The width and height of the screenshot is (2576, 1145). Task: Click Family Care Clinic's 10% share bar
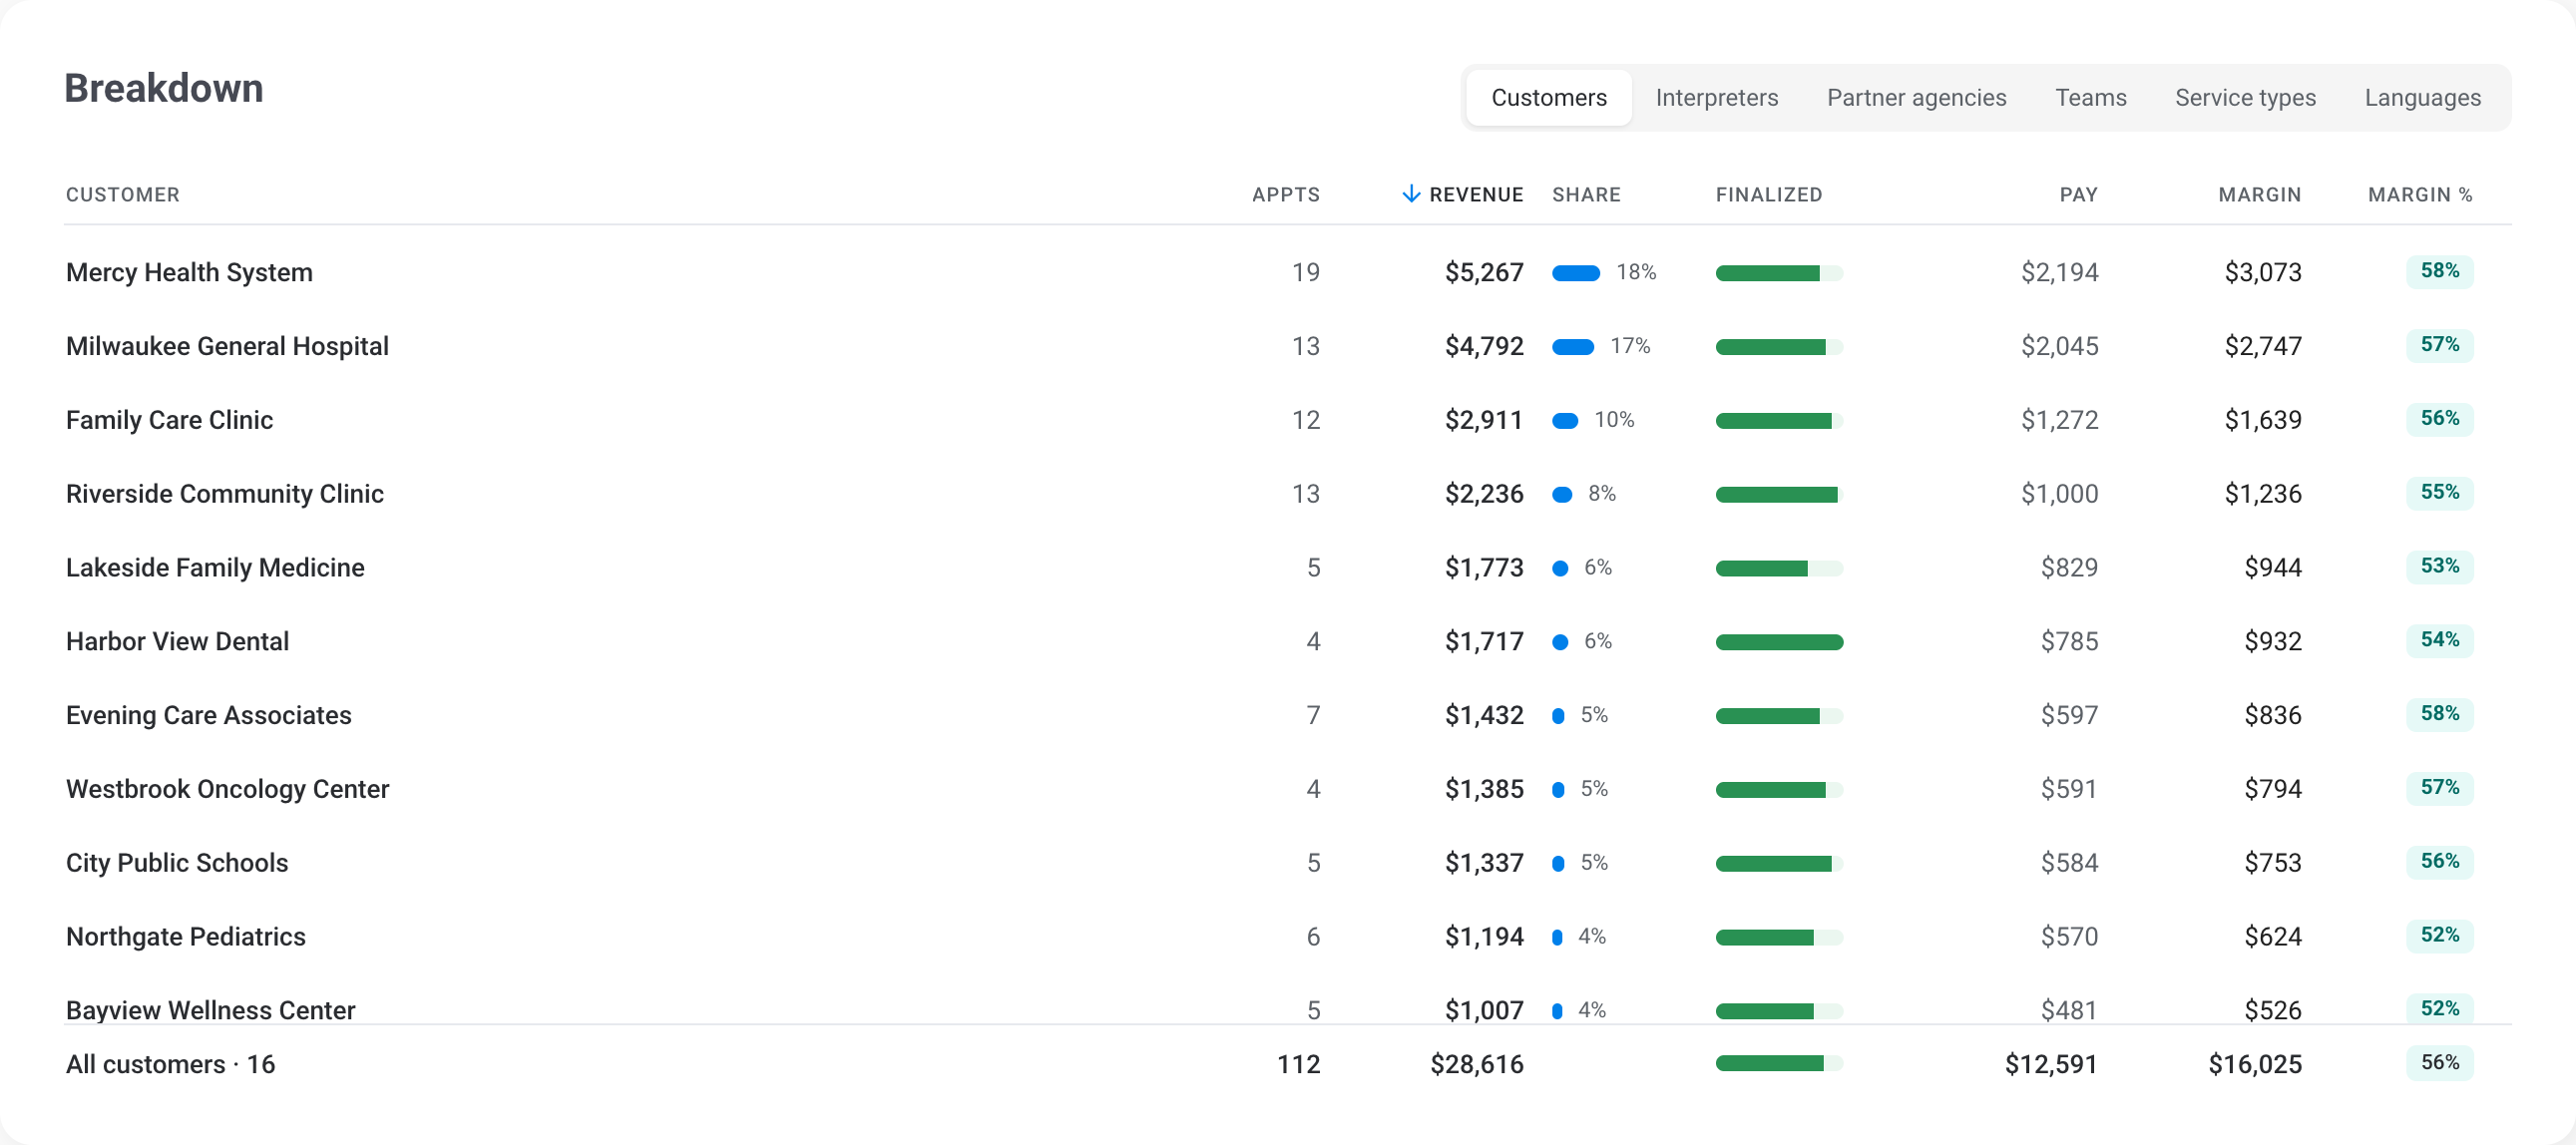1565,421
